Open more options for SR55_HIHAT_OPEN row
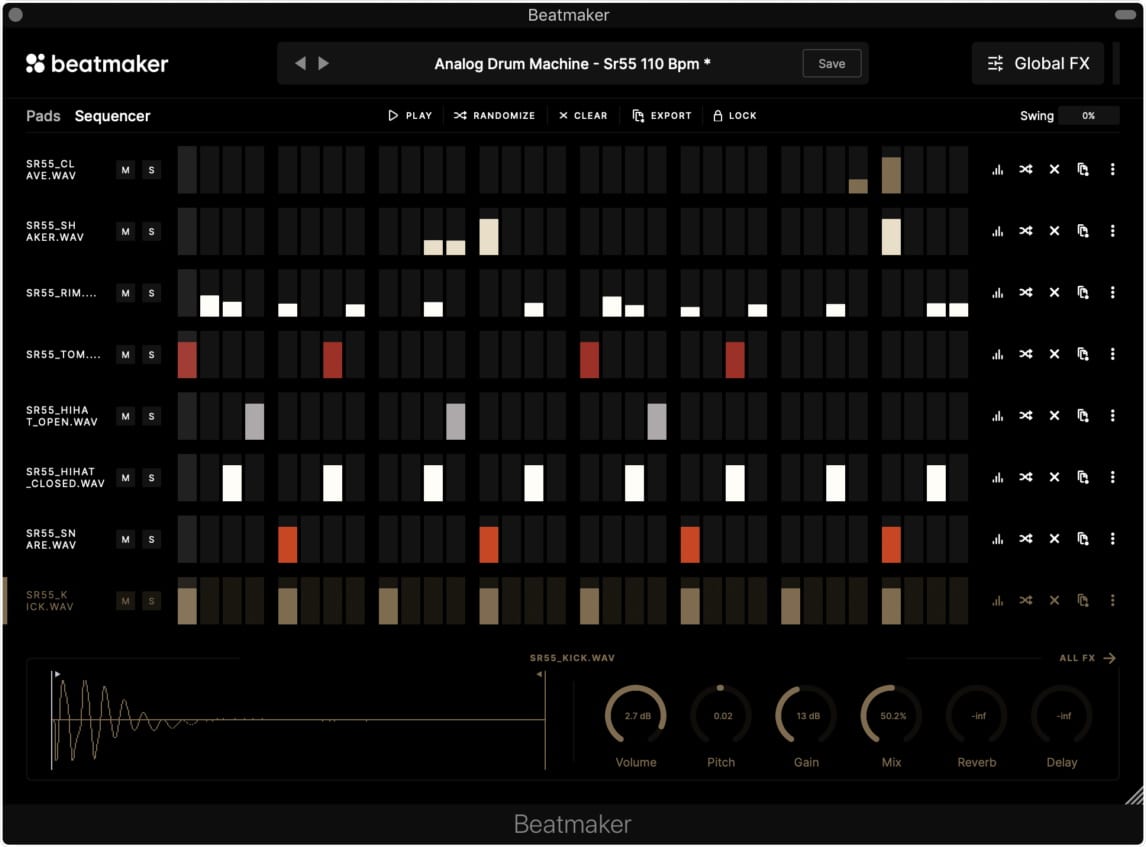 coord(1112,416)
